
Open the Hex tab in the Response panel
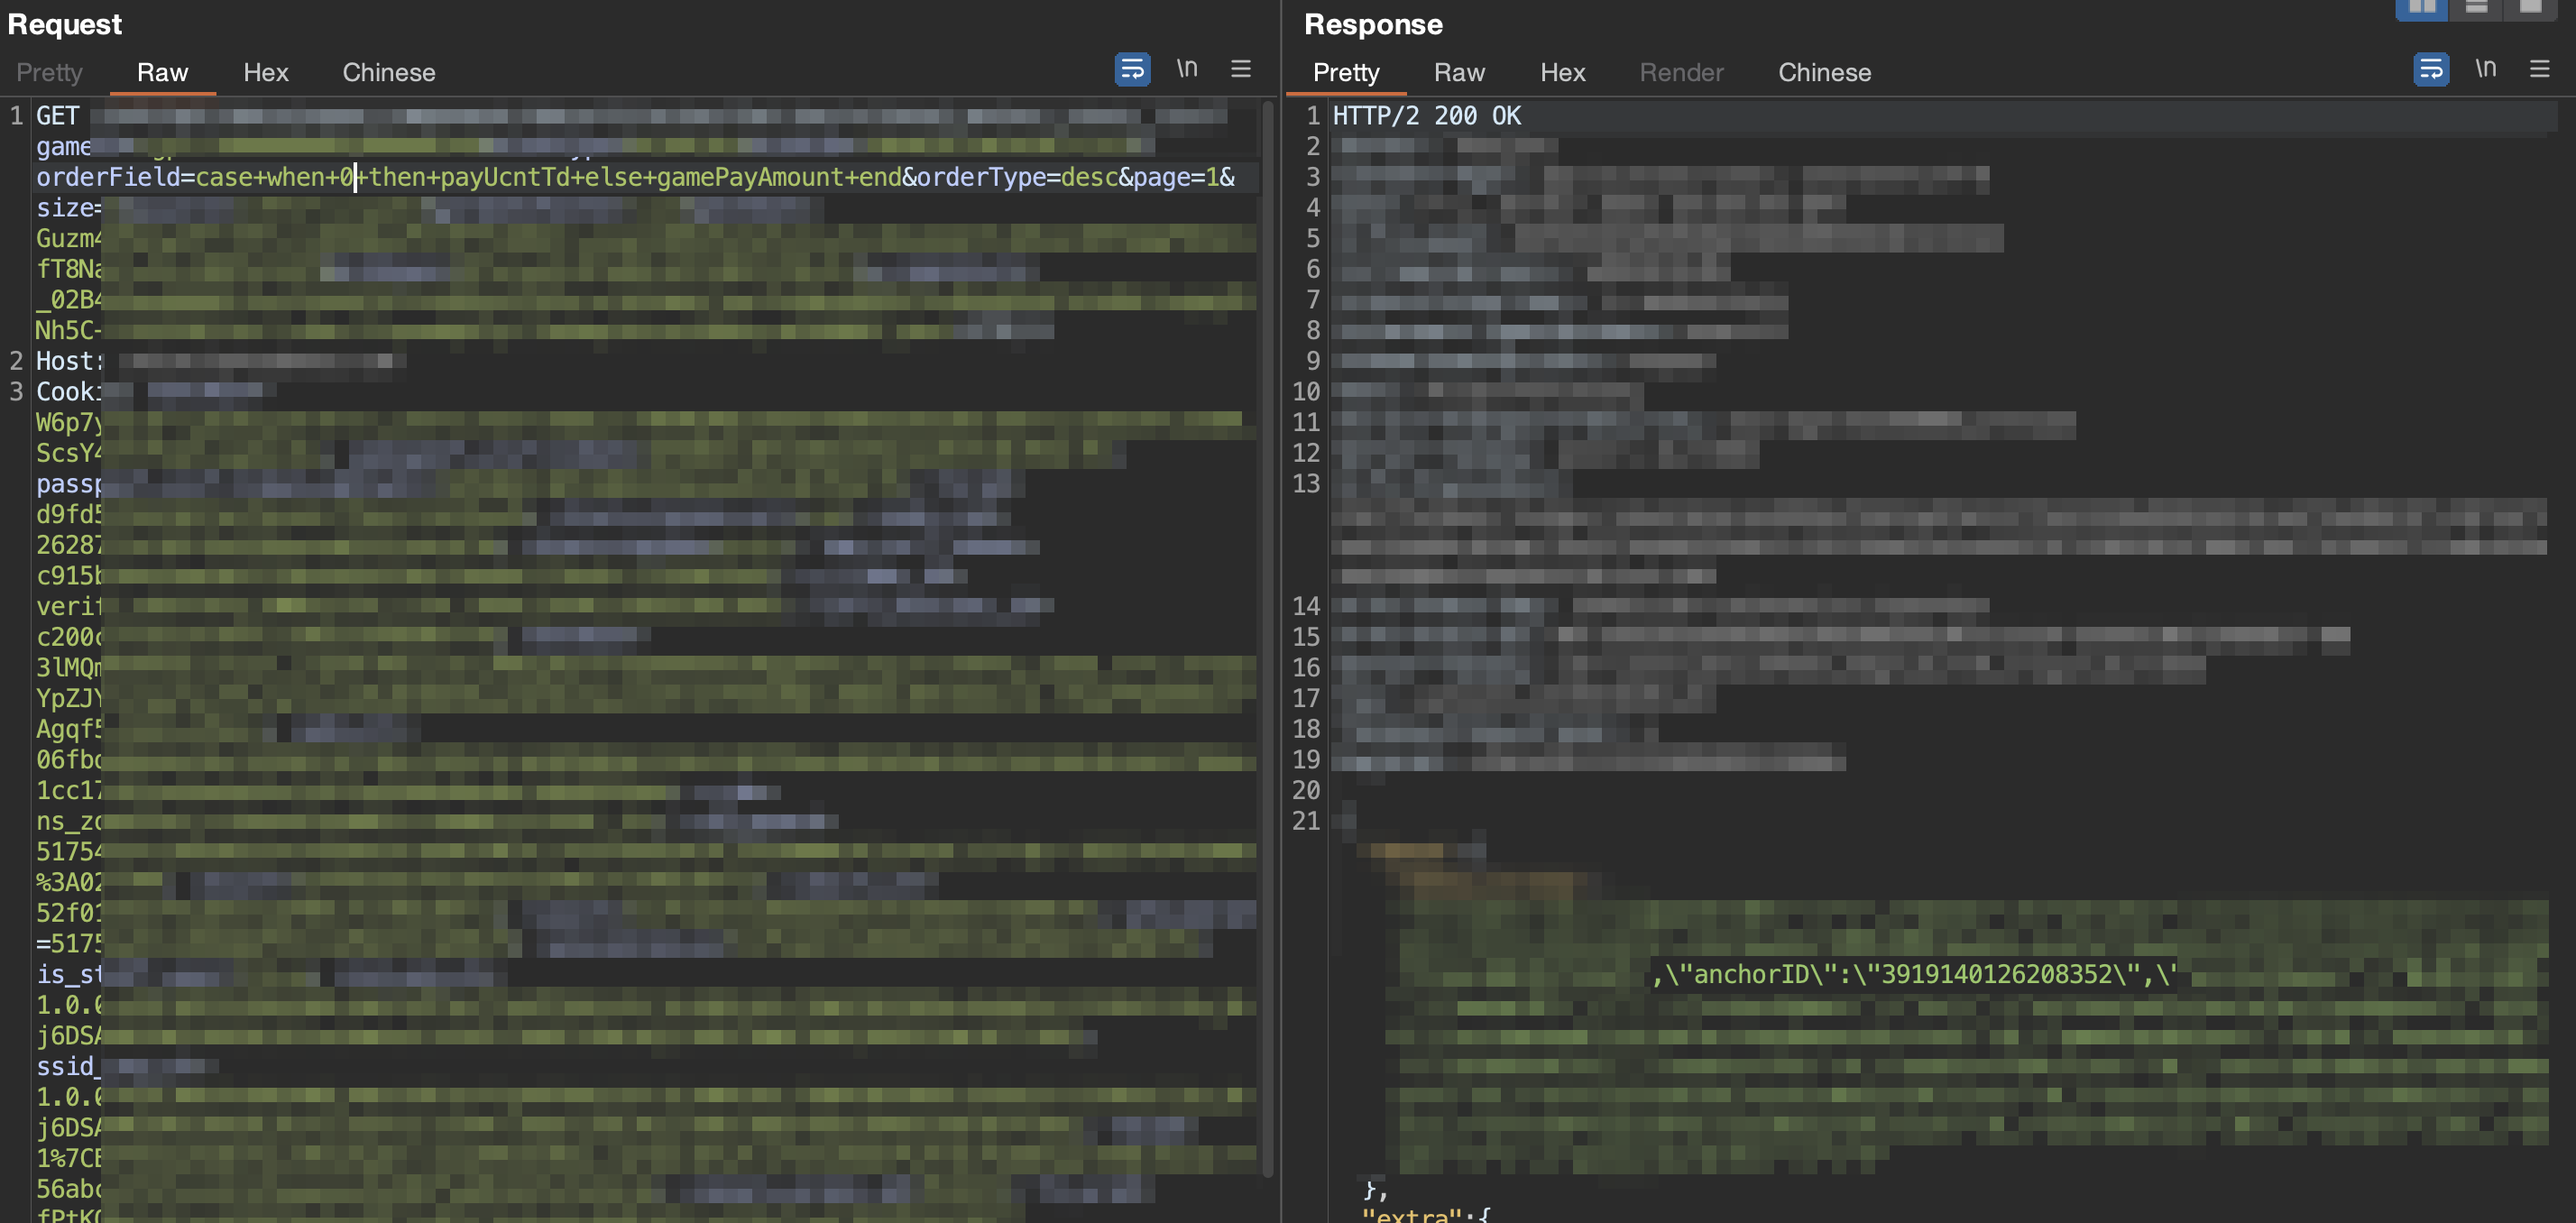[1563, 72]
